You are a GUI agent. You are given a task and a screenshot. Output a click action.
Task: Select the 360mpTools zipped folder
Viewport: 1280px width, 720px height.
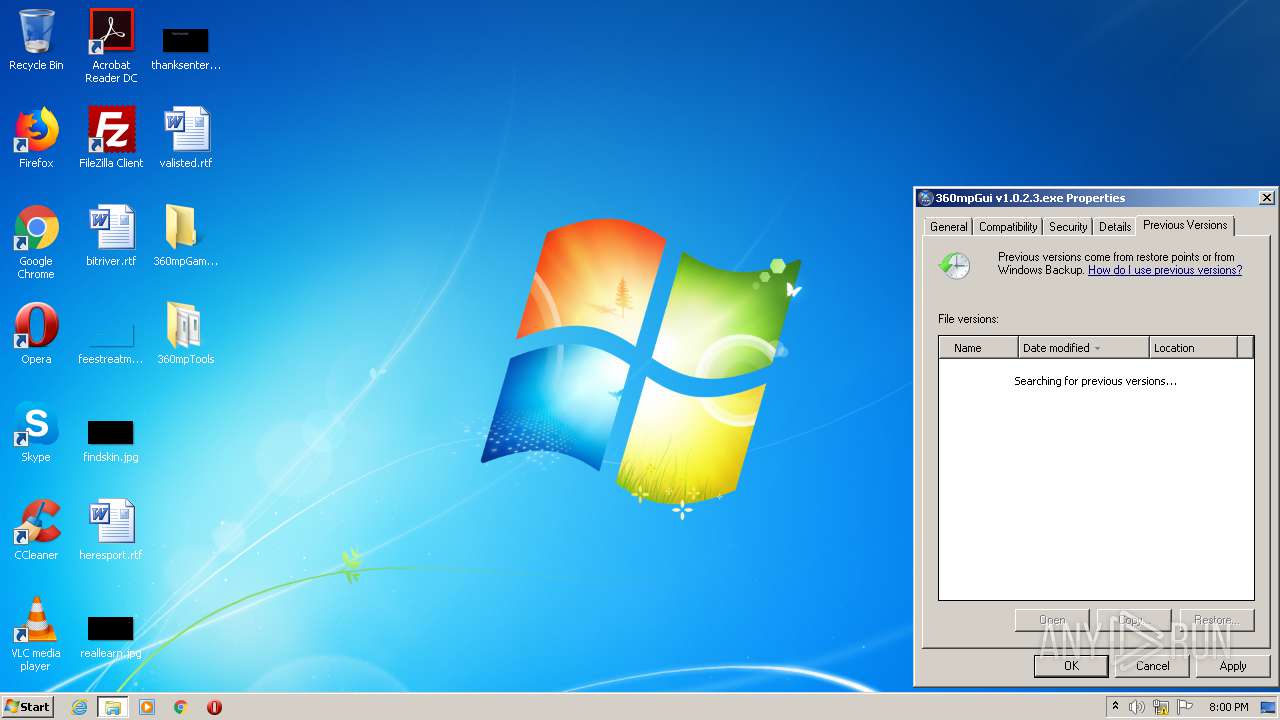coord(186,334)
